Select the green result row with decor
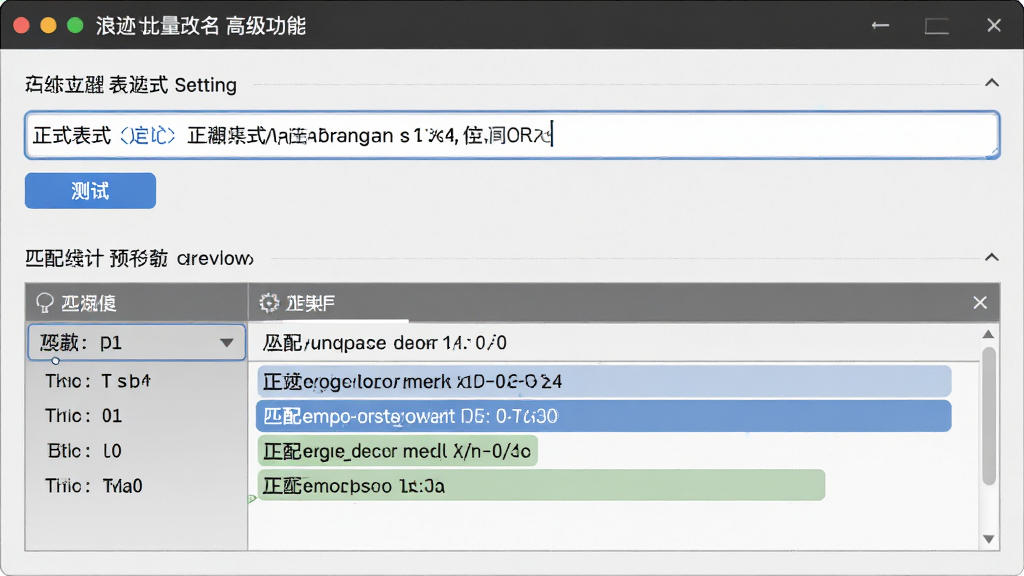This screenshot has height=576, width=1024. click(397, 451)
